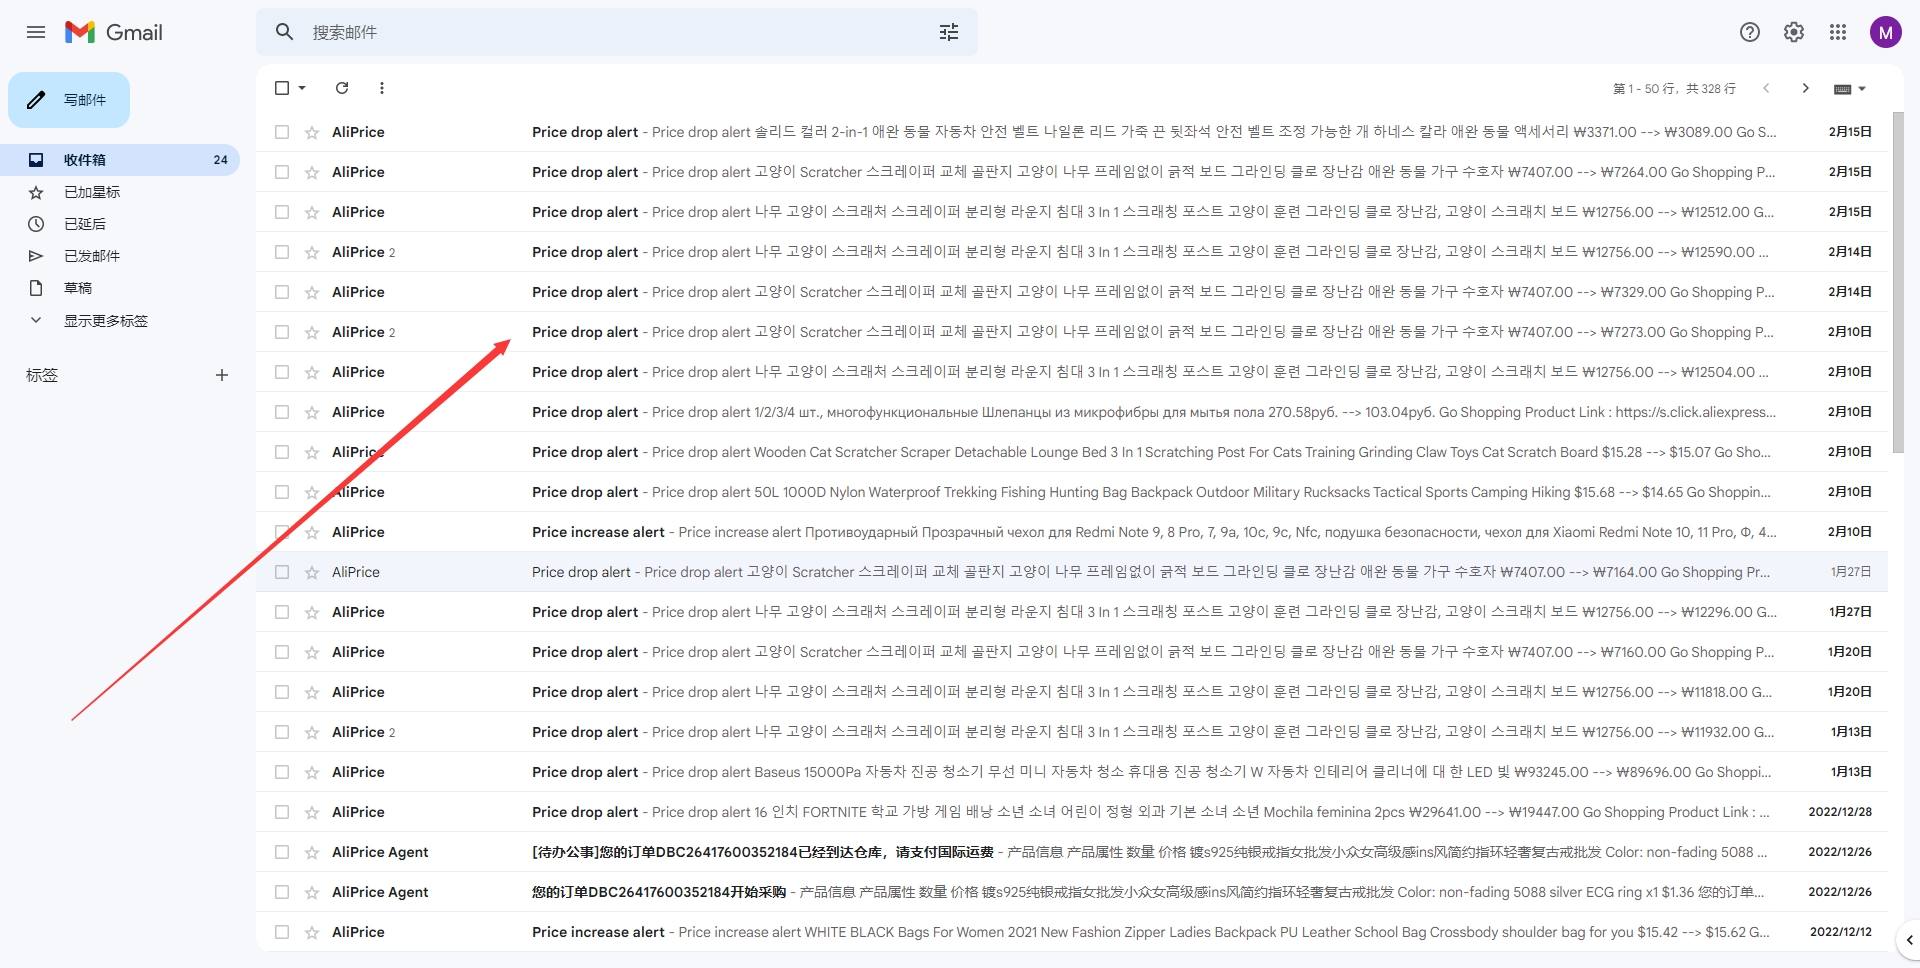The height and width of the screenshot is (968, 1920).
Task: Open the main menu hamburger icon
Action: (x=36, y=32)
